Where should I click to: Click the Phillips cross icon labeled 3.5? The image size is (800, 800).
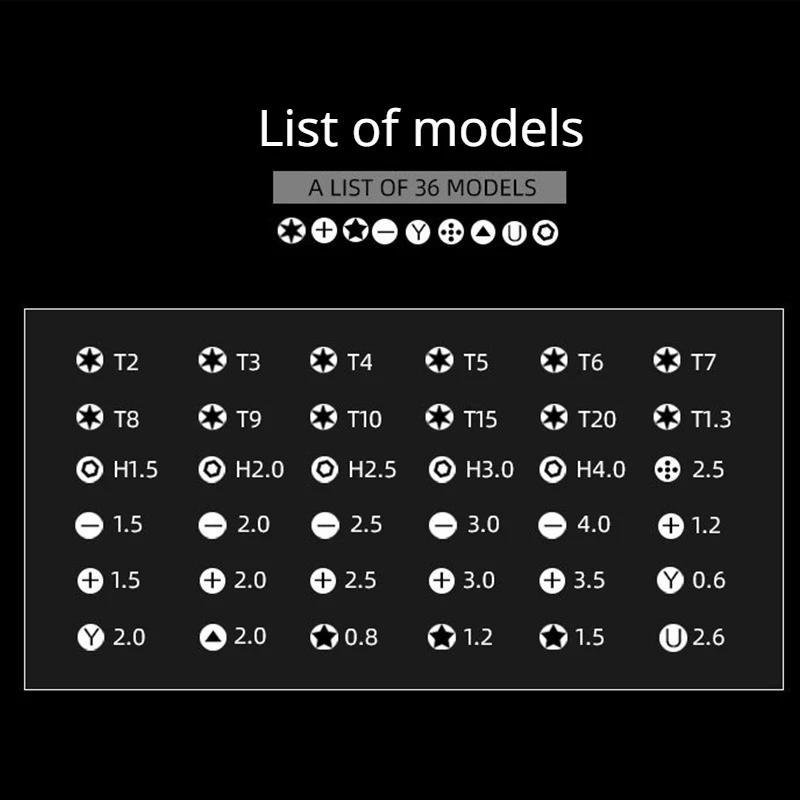(x=552, y=580)
